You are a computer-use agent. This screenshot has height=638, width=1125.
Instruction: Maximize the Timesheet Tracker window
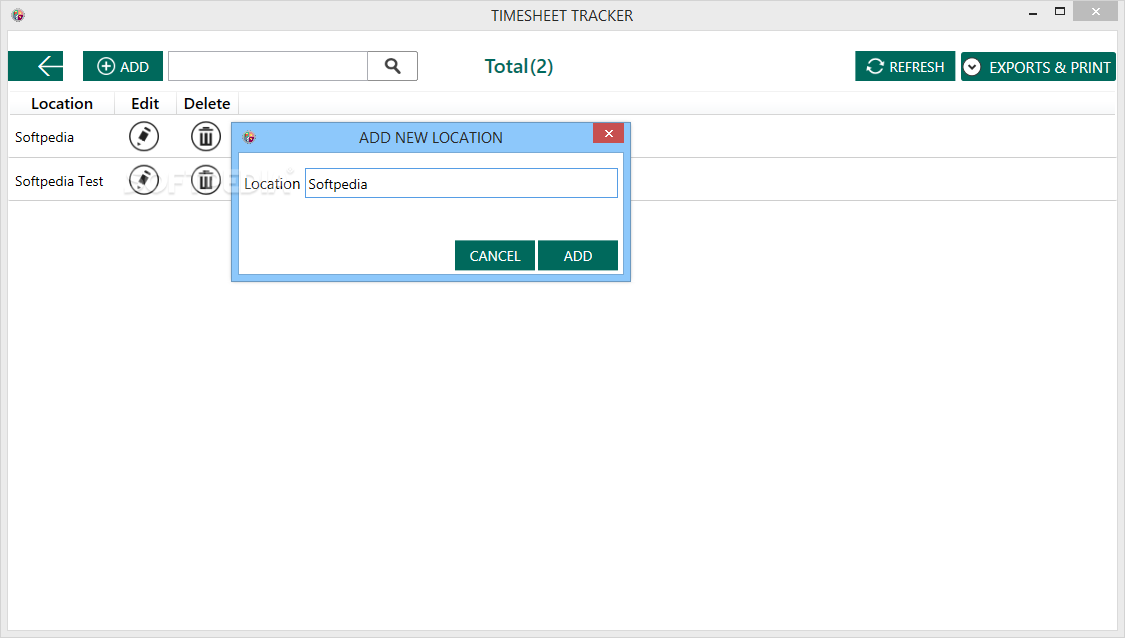point(1060,11)
